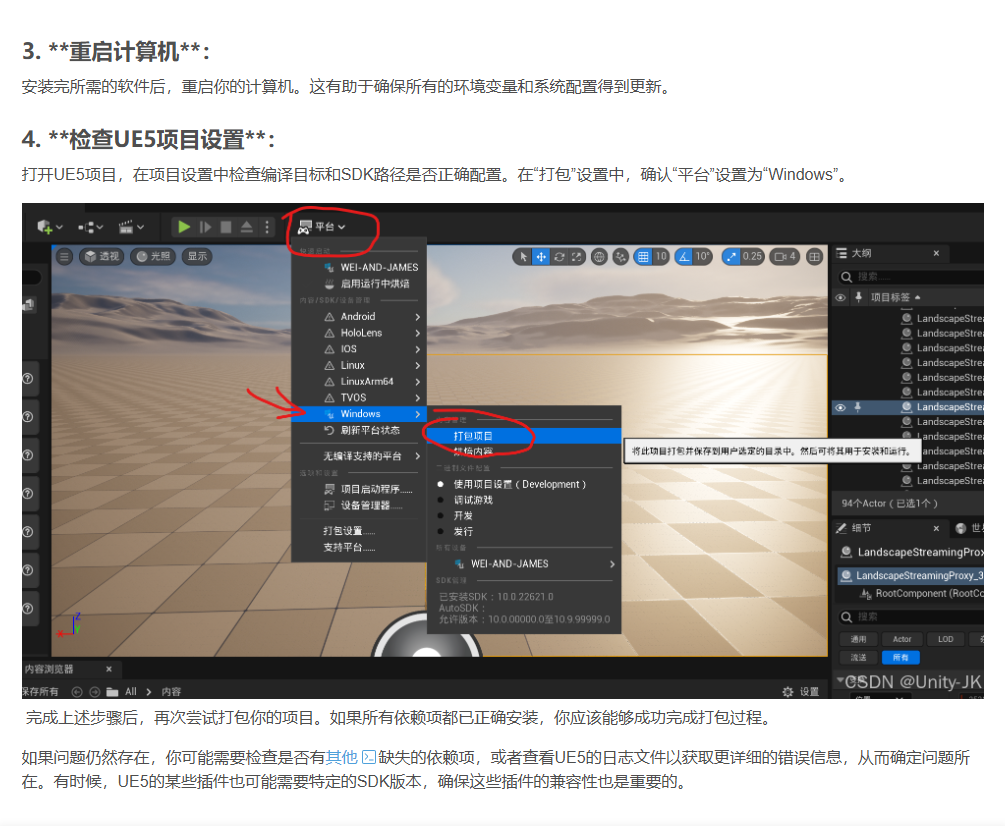This screenshot has width=1005, height=832.
Task: Expand the HoloLens platform submenu
Action: pos(359,333)
